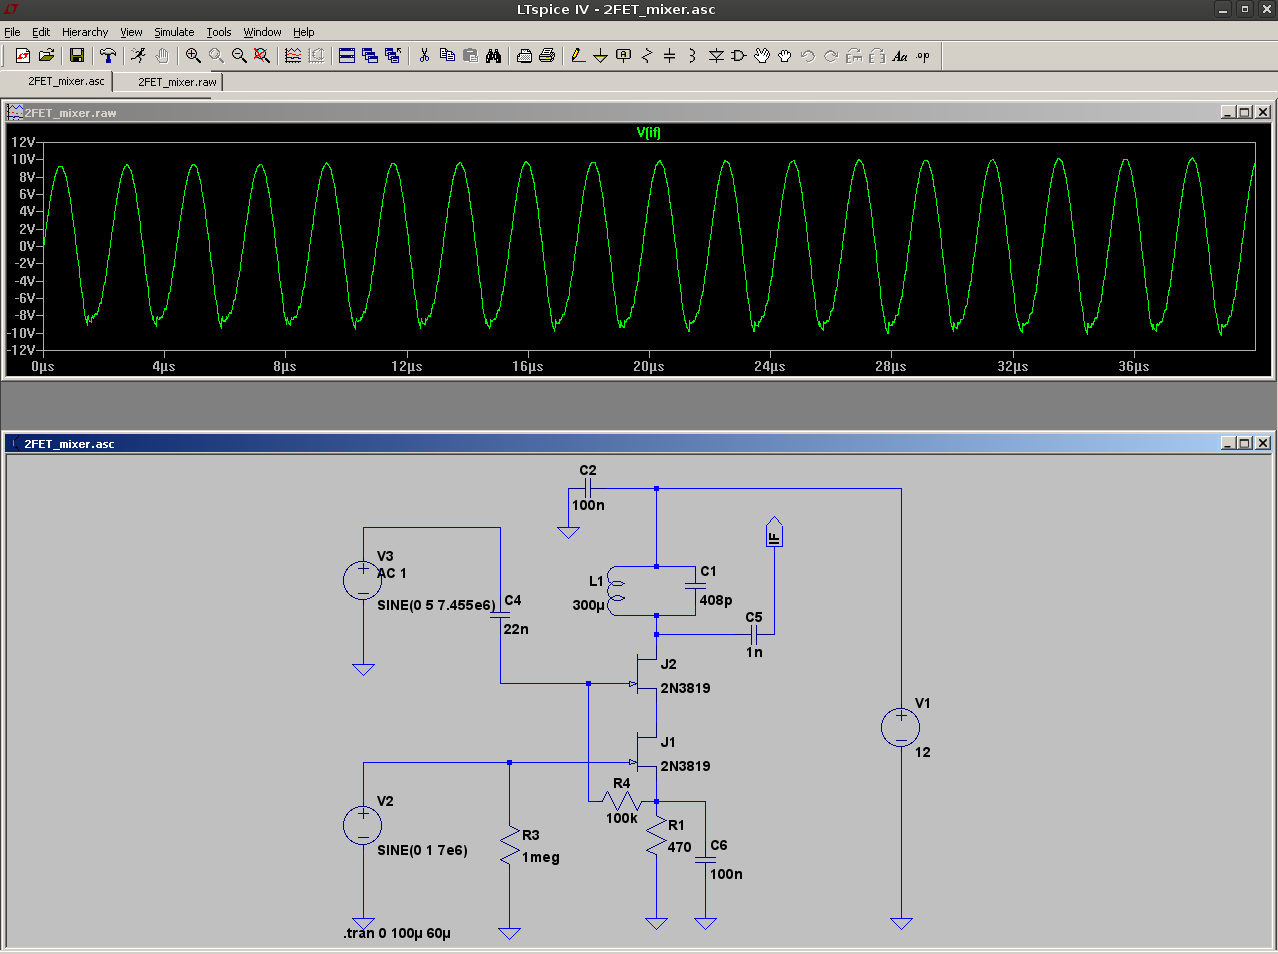Screen dimensions: 1278x954
Task: Open the Hierarchy menu
Action: coord(85,32)
